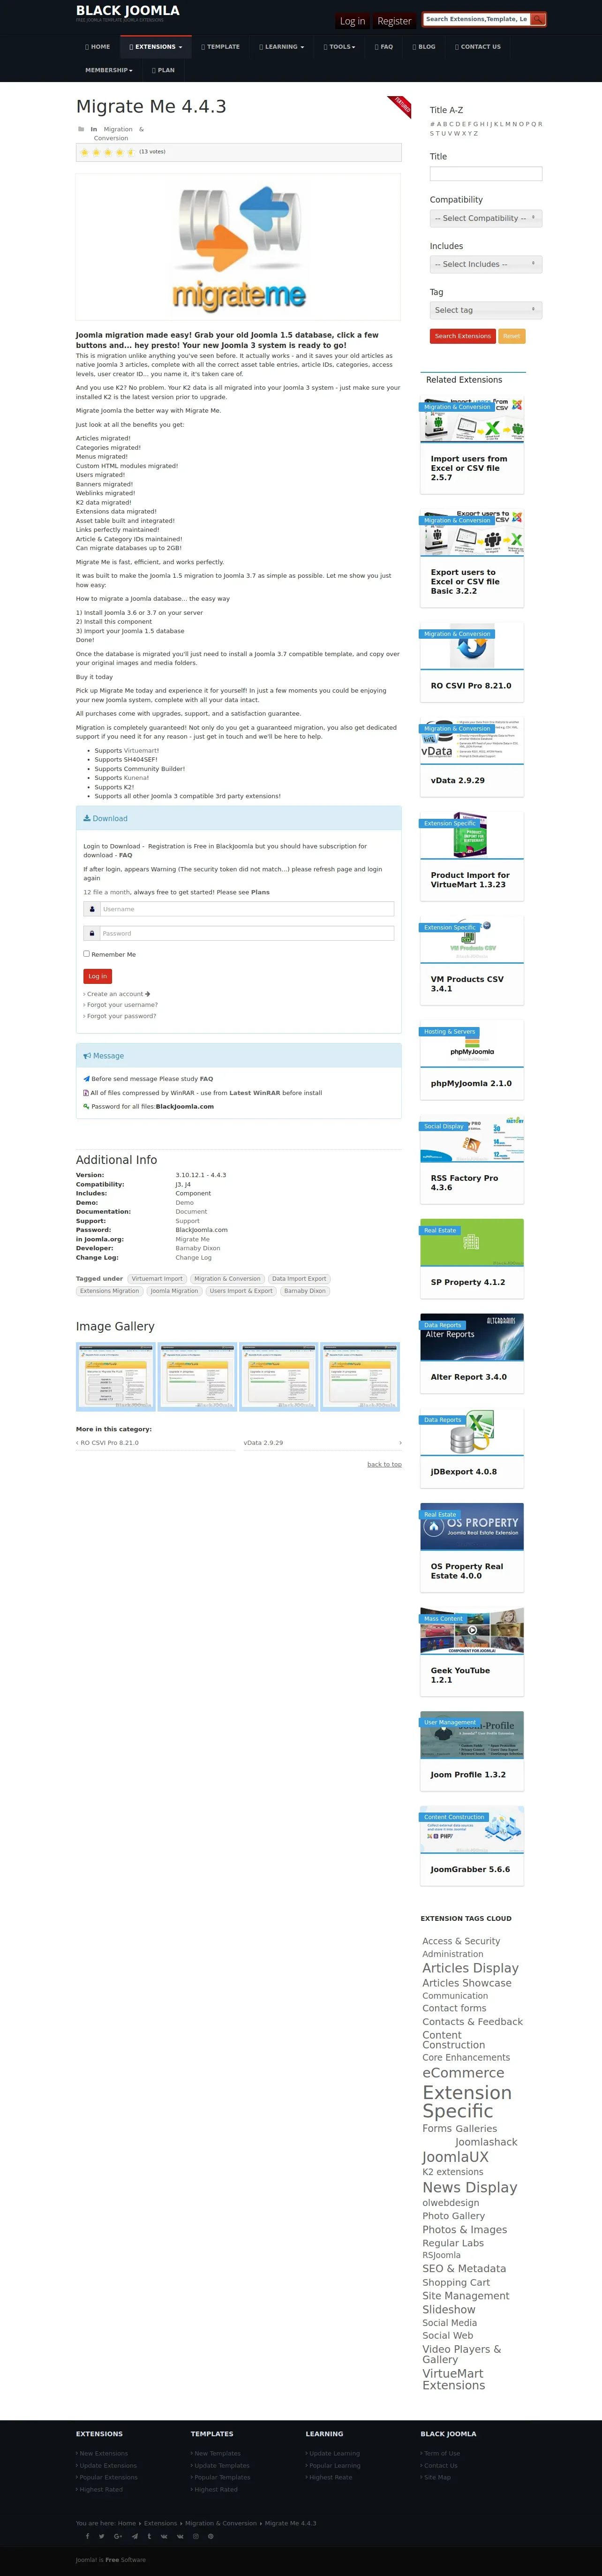Open the Select tag dropdown
The height and width of the screenshot is (2576, 602).
click(x=486, y=310)
